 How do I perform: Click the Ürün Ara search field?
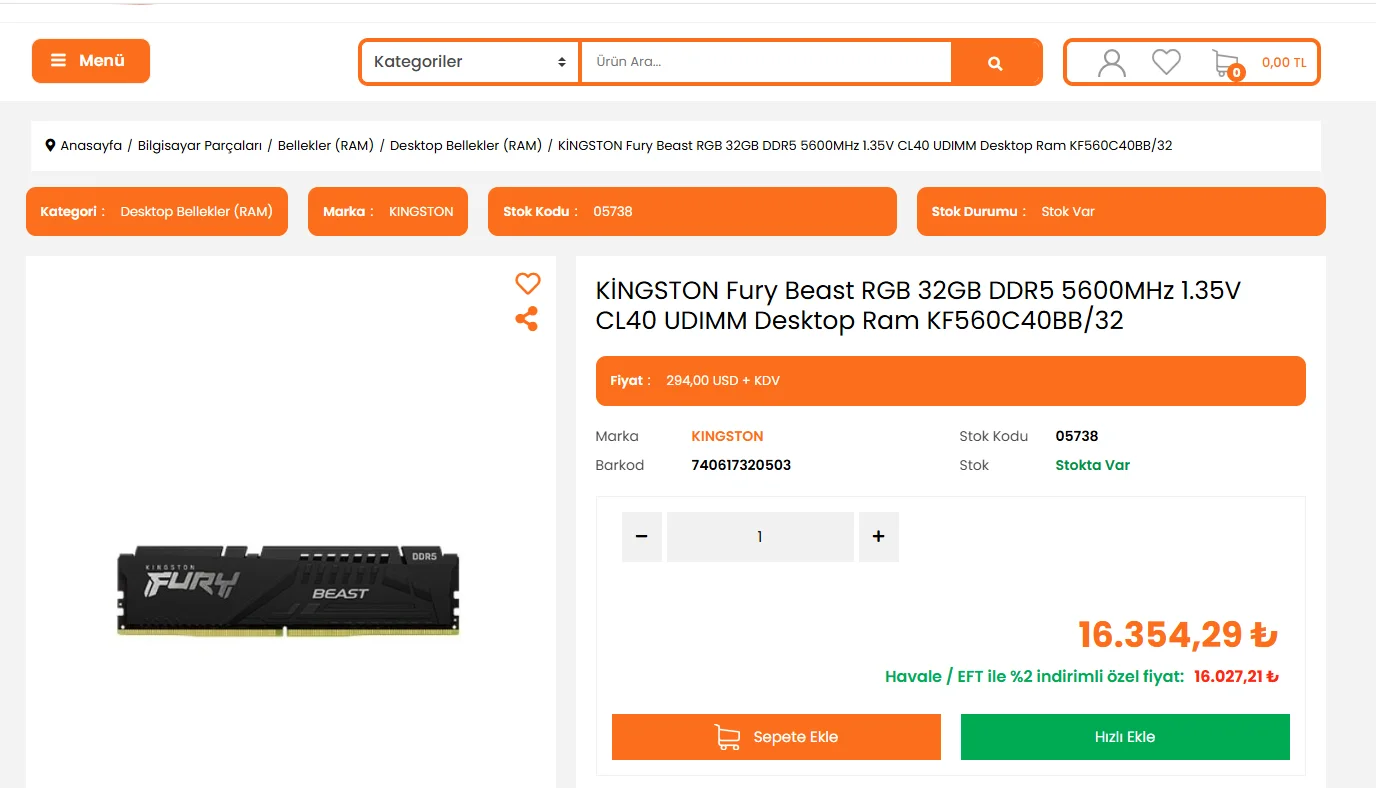[x=766, y=62]
